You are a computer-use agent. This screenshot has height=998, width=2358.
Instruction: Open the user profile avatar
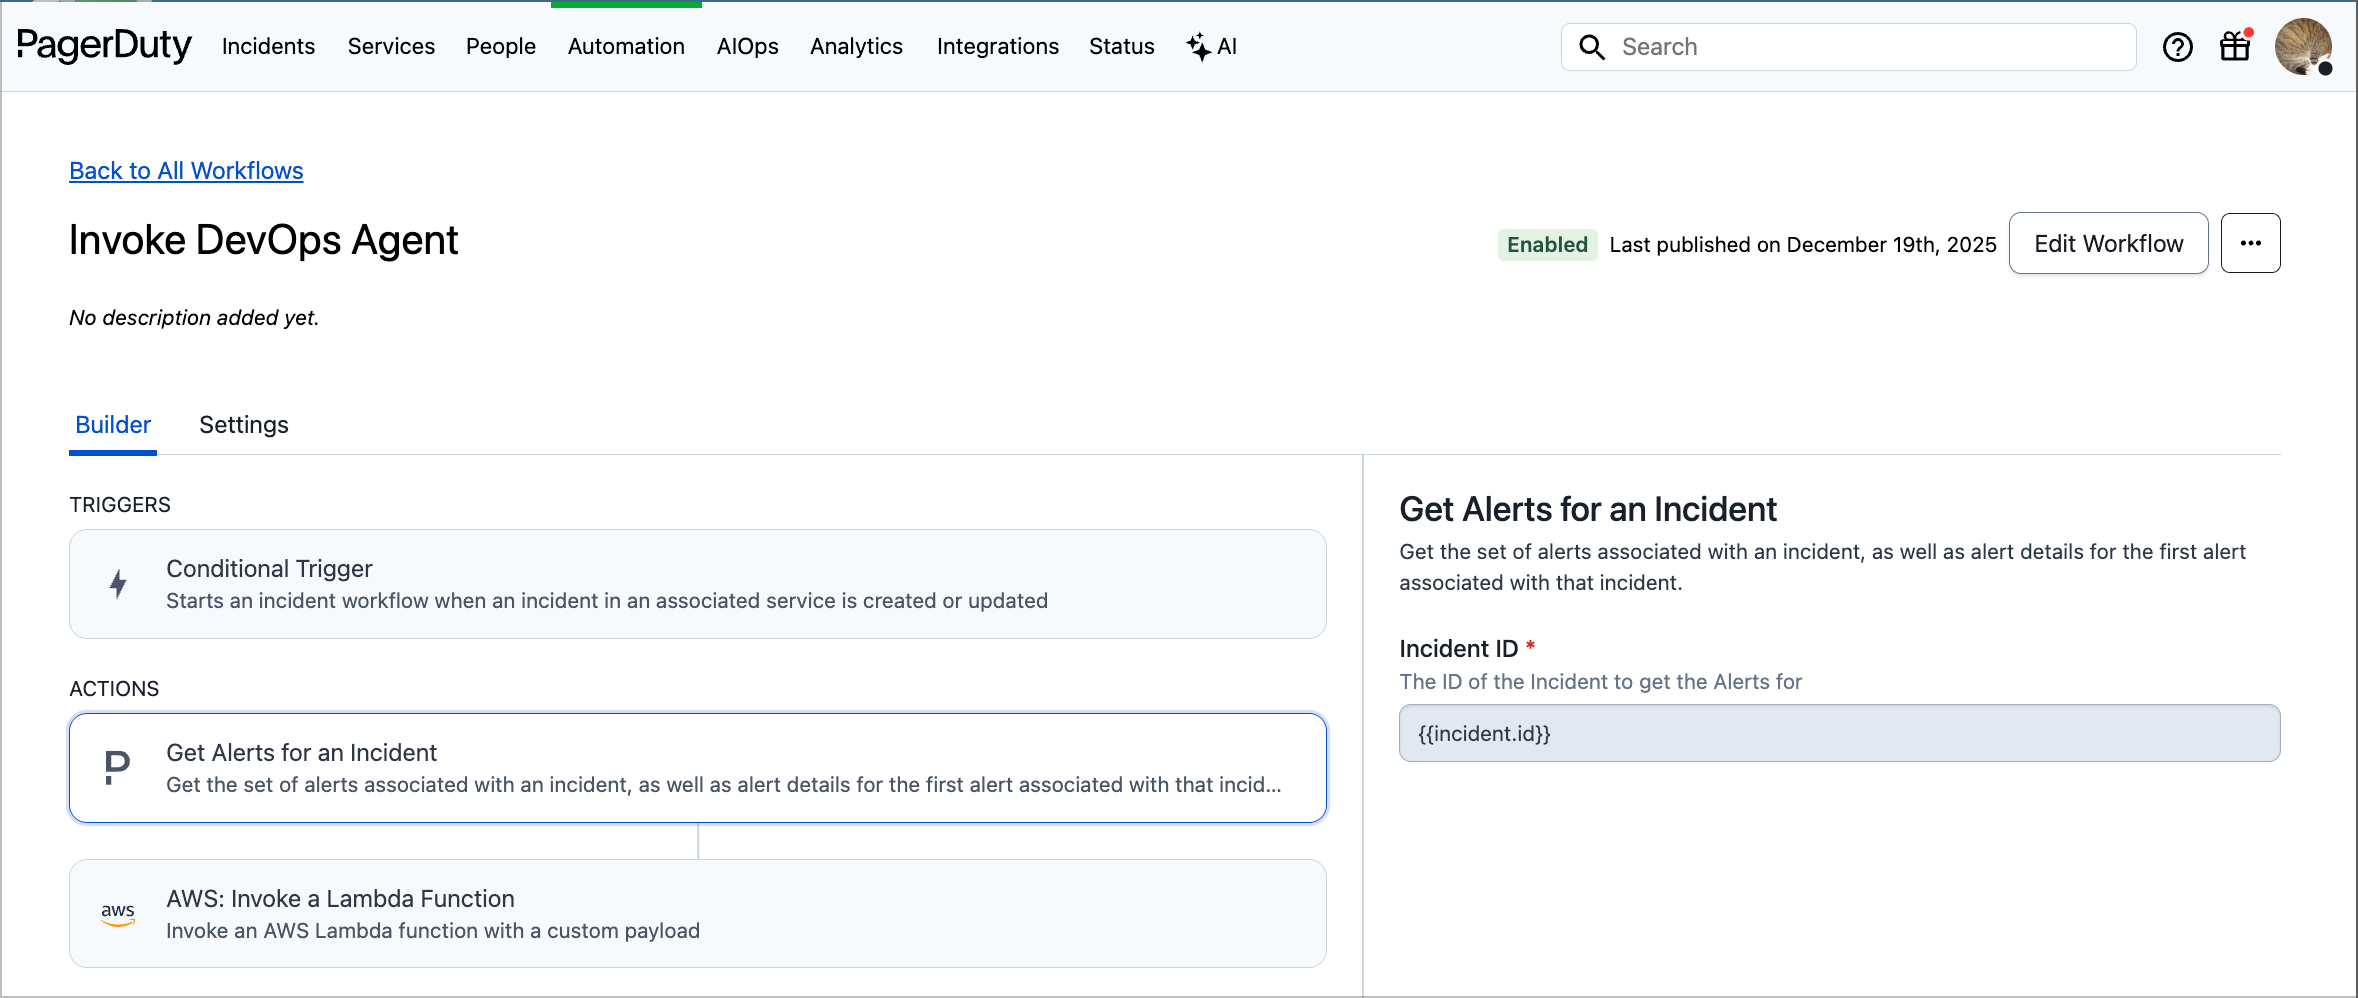(2303, 46)
